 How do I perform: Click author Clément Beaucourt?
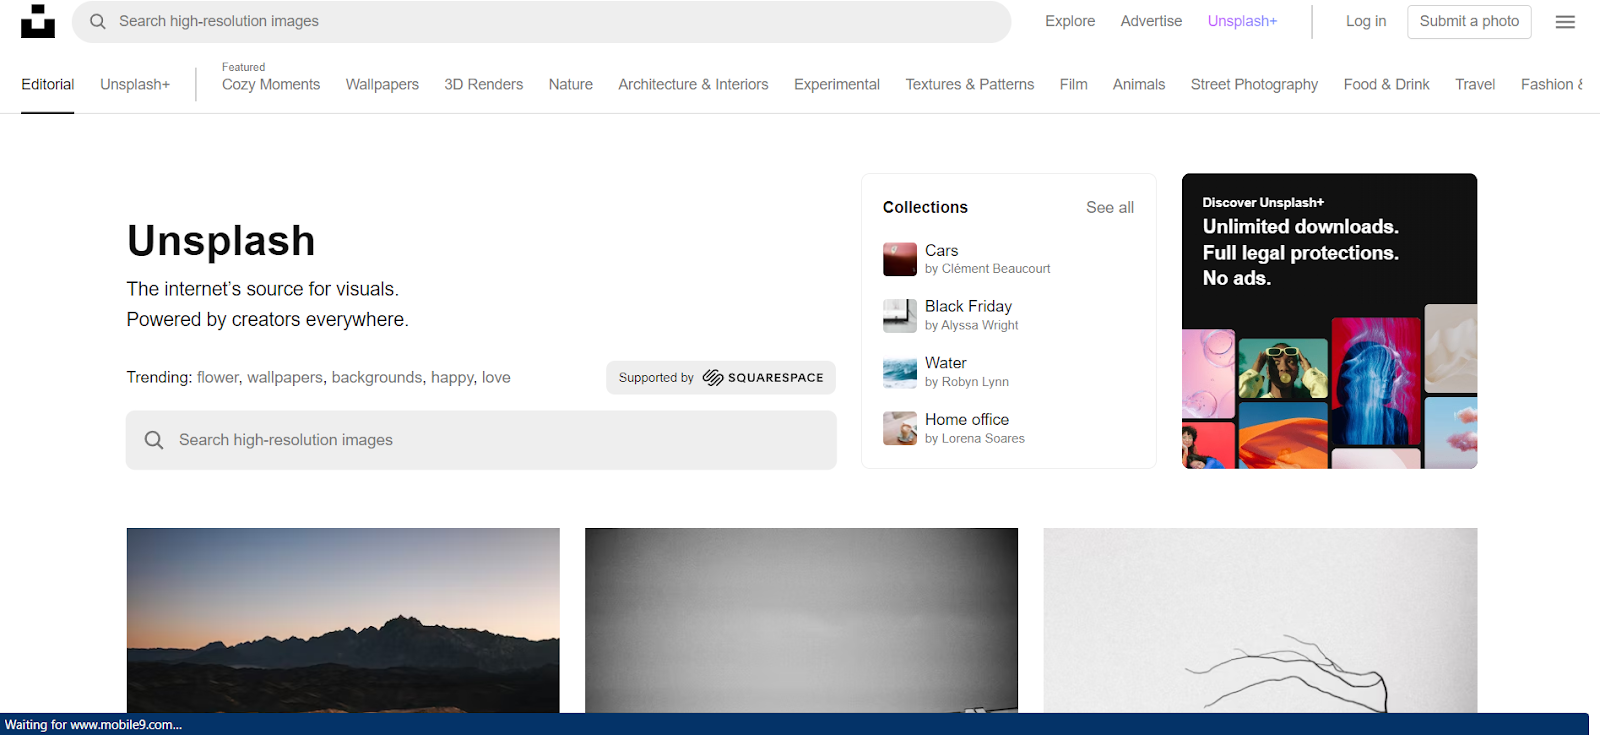point(996,269)
